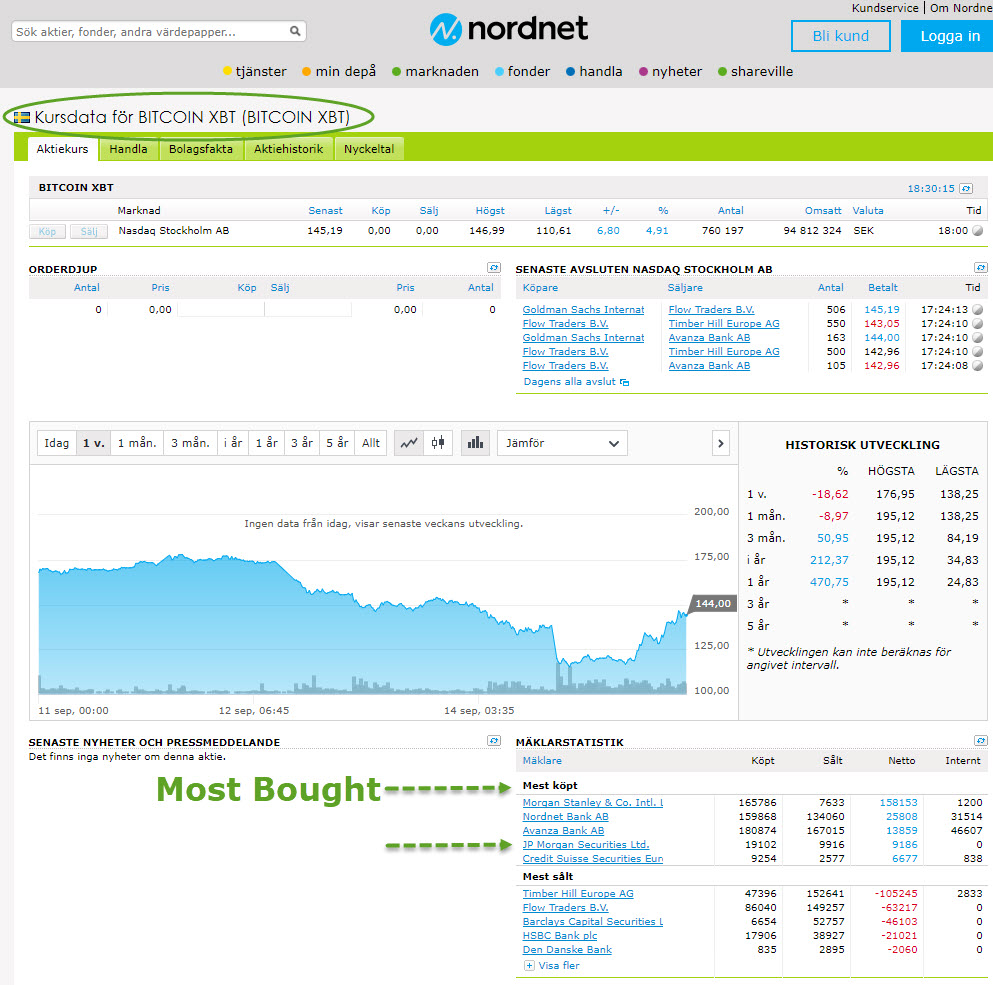The image size is (993, 985).
Task: Switch to the Aktiekurs tab
Action: pos(62,149)
